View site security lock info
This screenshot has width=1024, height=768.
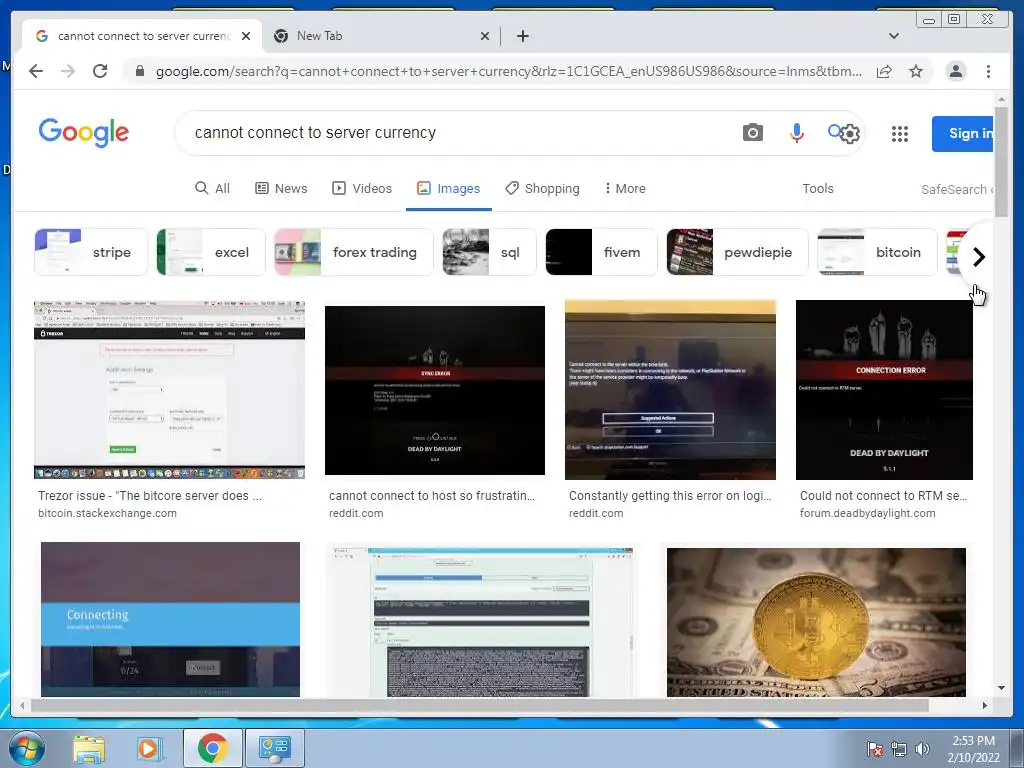coord(140,71)
